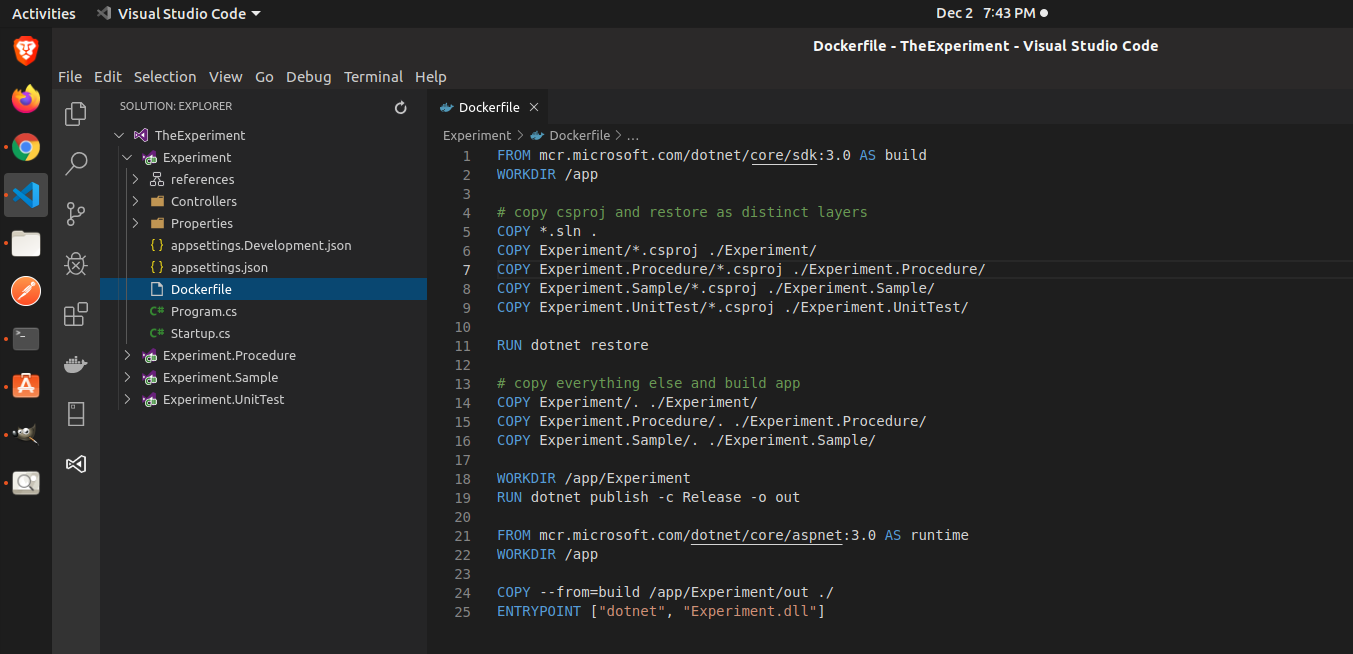Collapse the Experiment project node
The height and width of the screenshot is (654, 1353).
[127, 157]
